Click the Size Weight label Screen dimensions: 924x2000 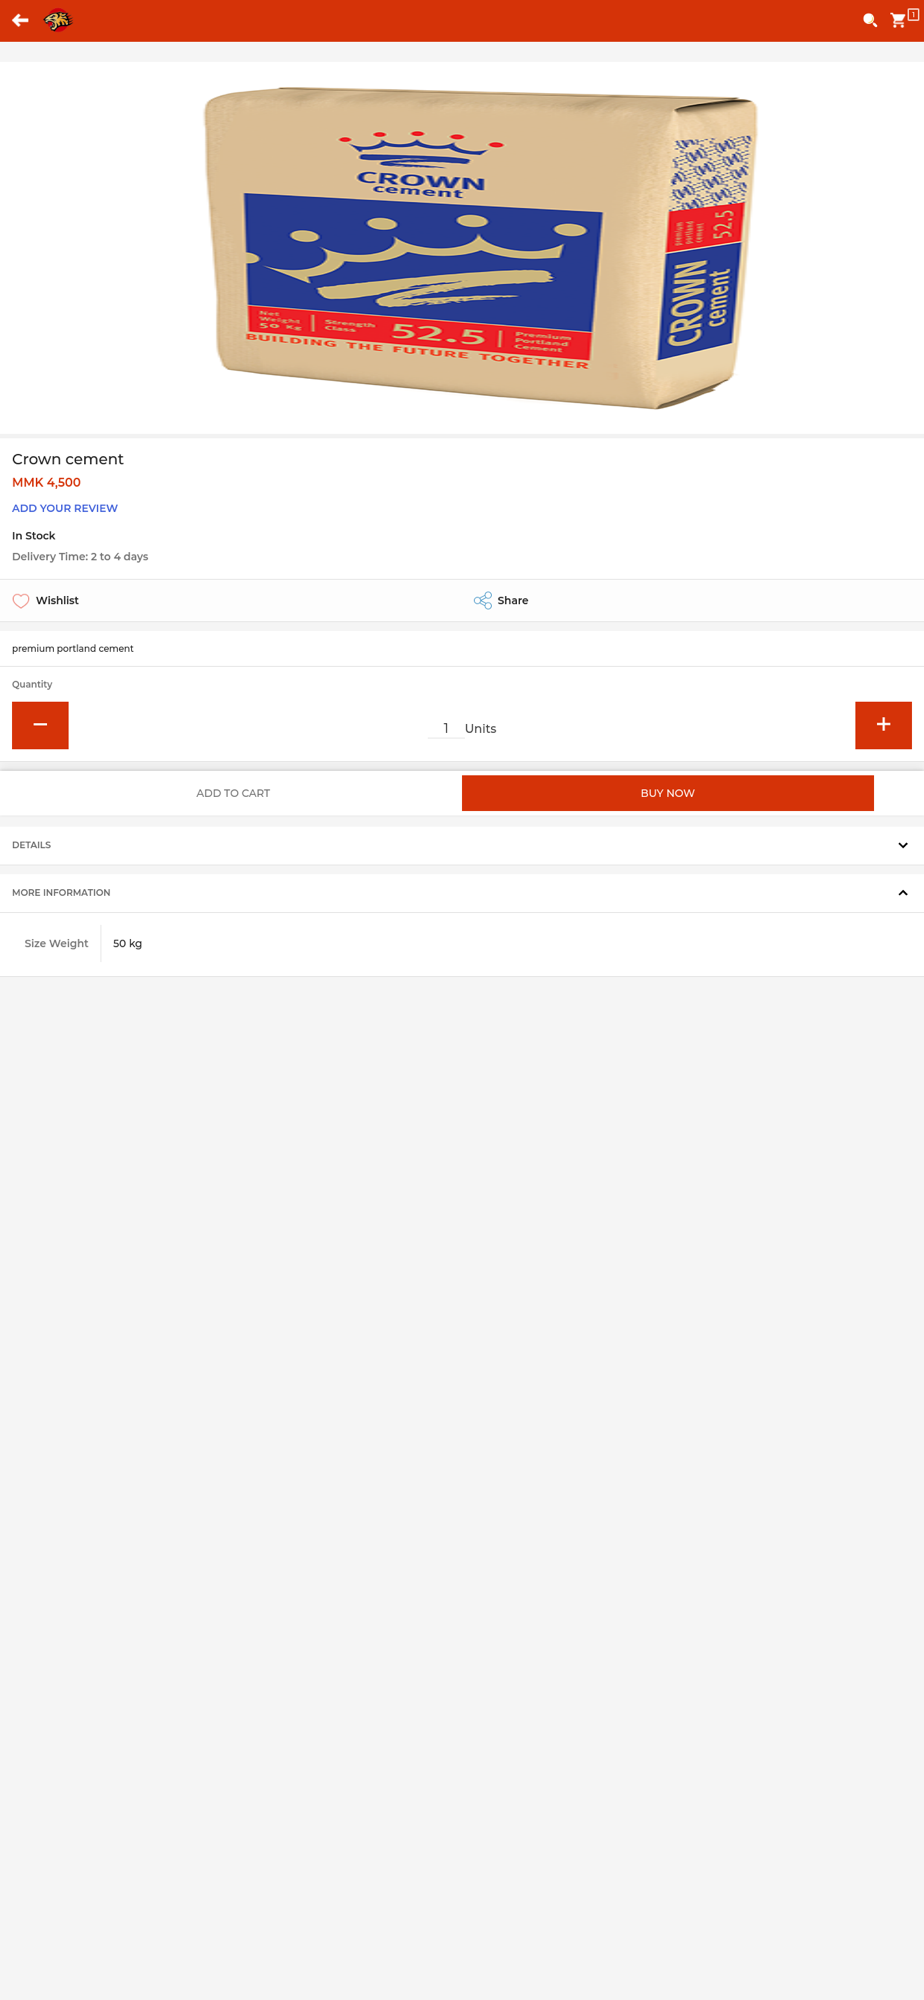(x=56, y=943)
